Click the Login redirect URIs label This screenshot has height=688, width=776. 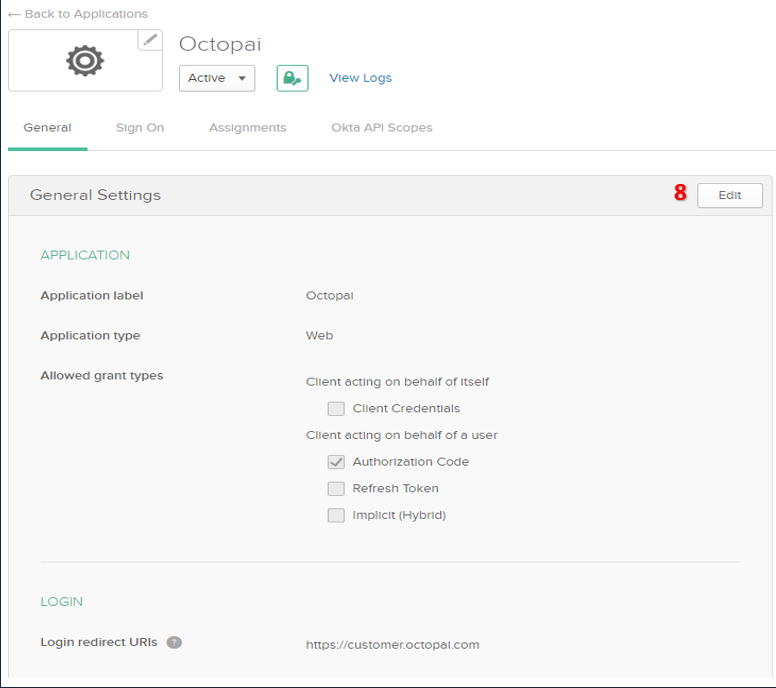tap(99, 642)
